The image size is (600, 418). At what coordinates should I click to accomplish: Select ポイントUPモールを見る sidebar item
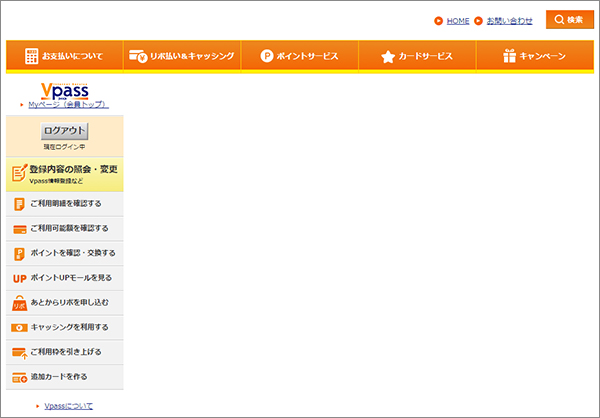click(65, 278)
